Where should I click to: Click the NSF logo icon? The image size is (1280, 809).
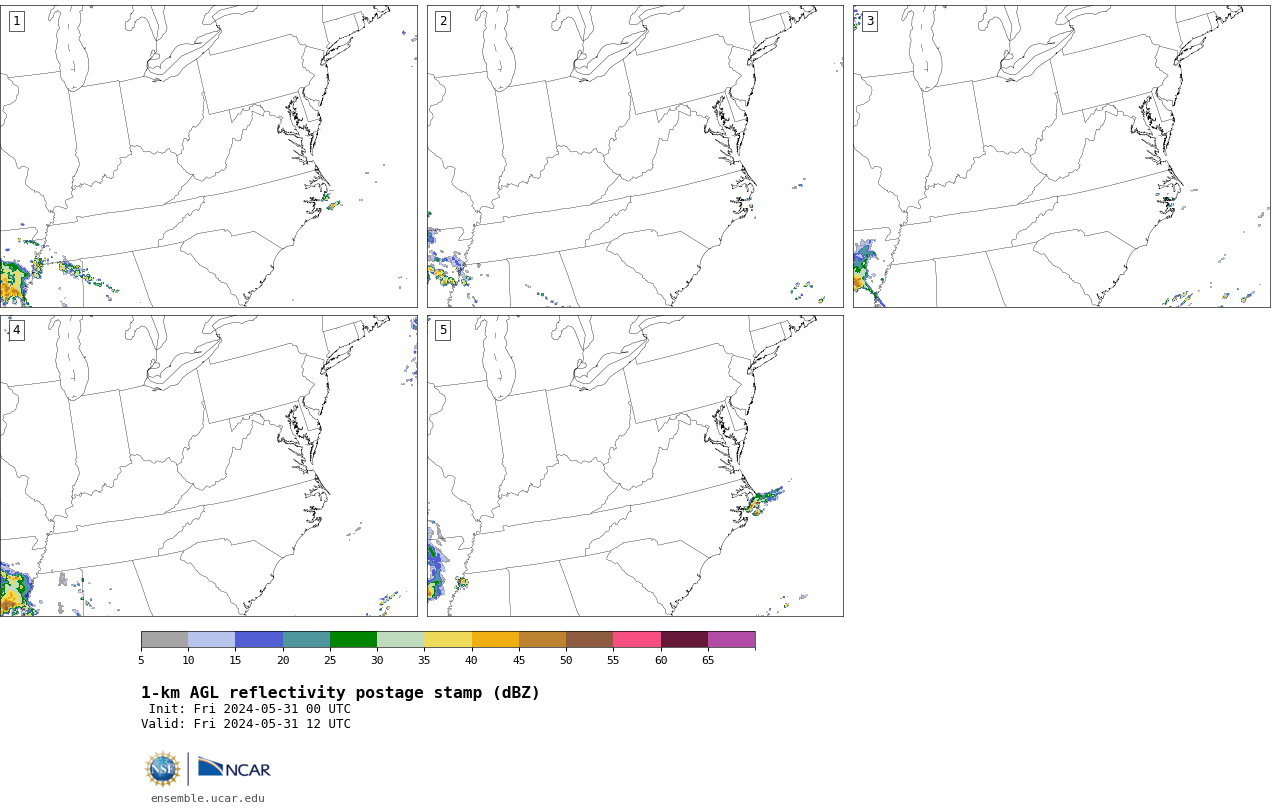(163, 769)
